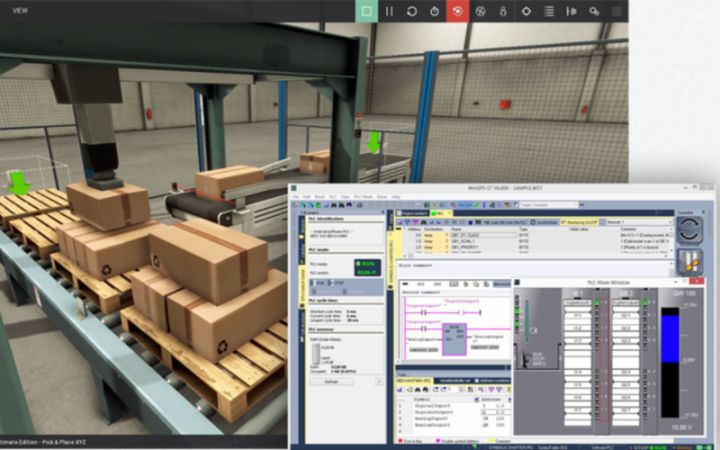
Task: Click the small arrow button beside Refresh
Action: pyautogui.click(x=379, y=382)
